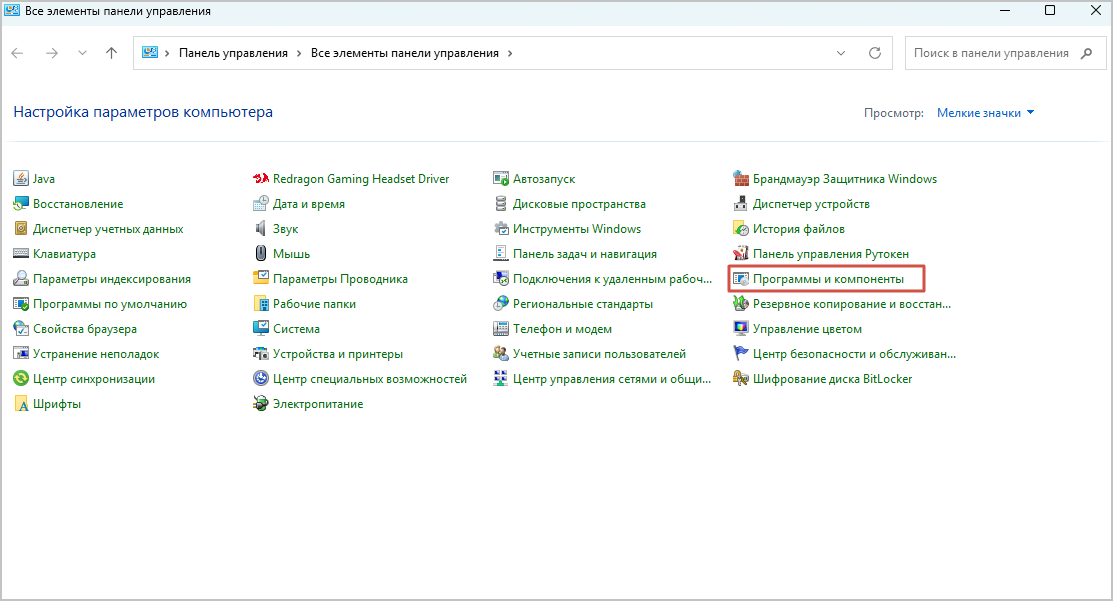This screenshot has height=601, width=1113.
Task: Click the Windows Defender firewall brick icon
Action: pyautogui.click(x=741, y=179)
